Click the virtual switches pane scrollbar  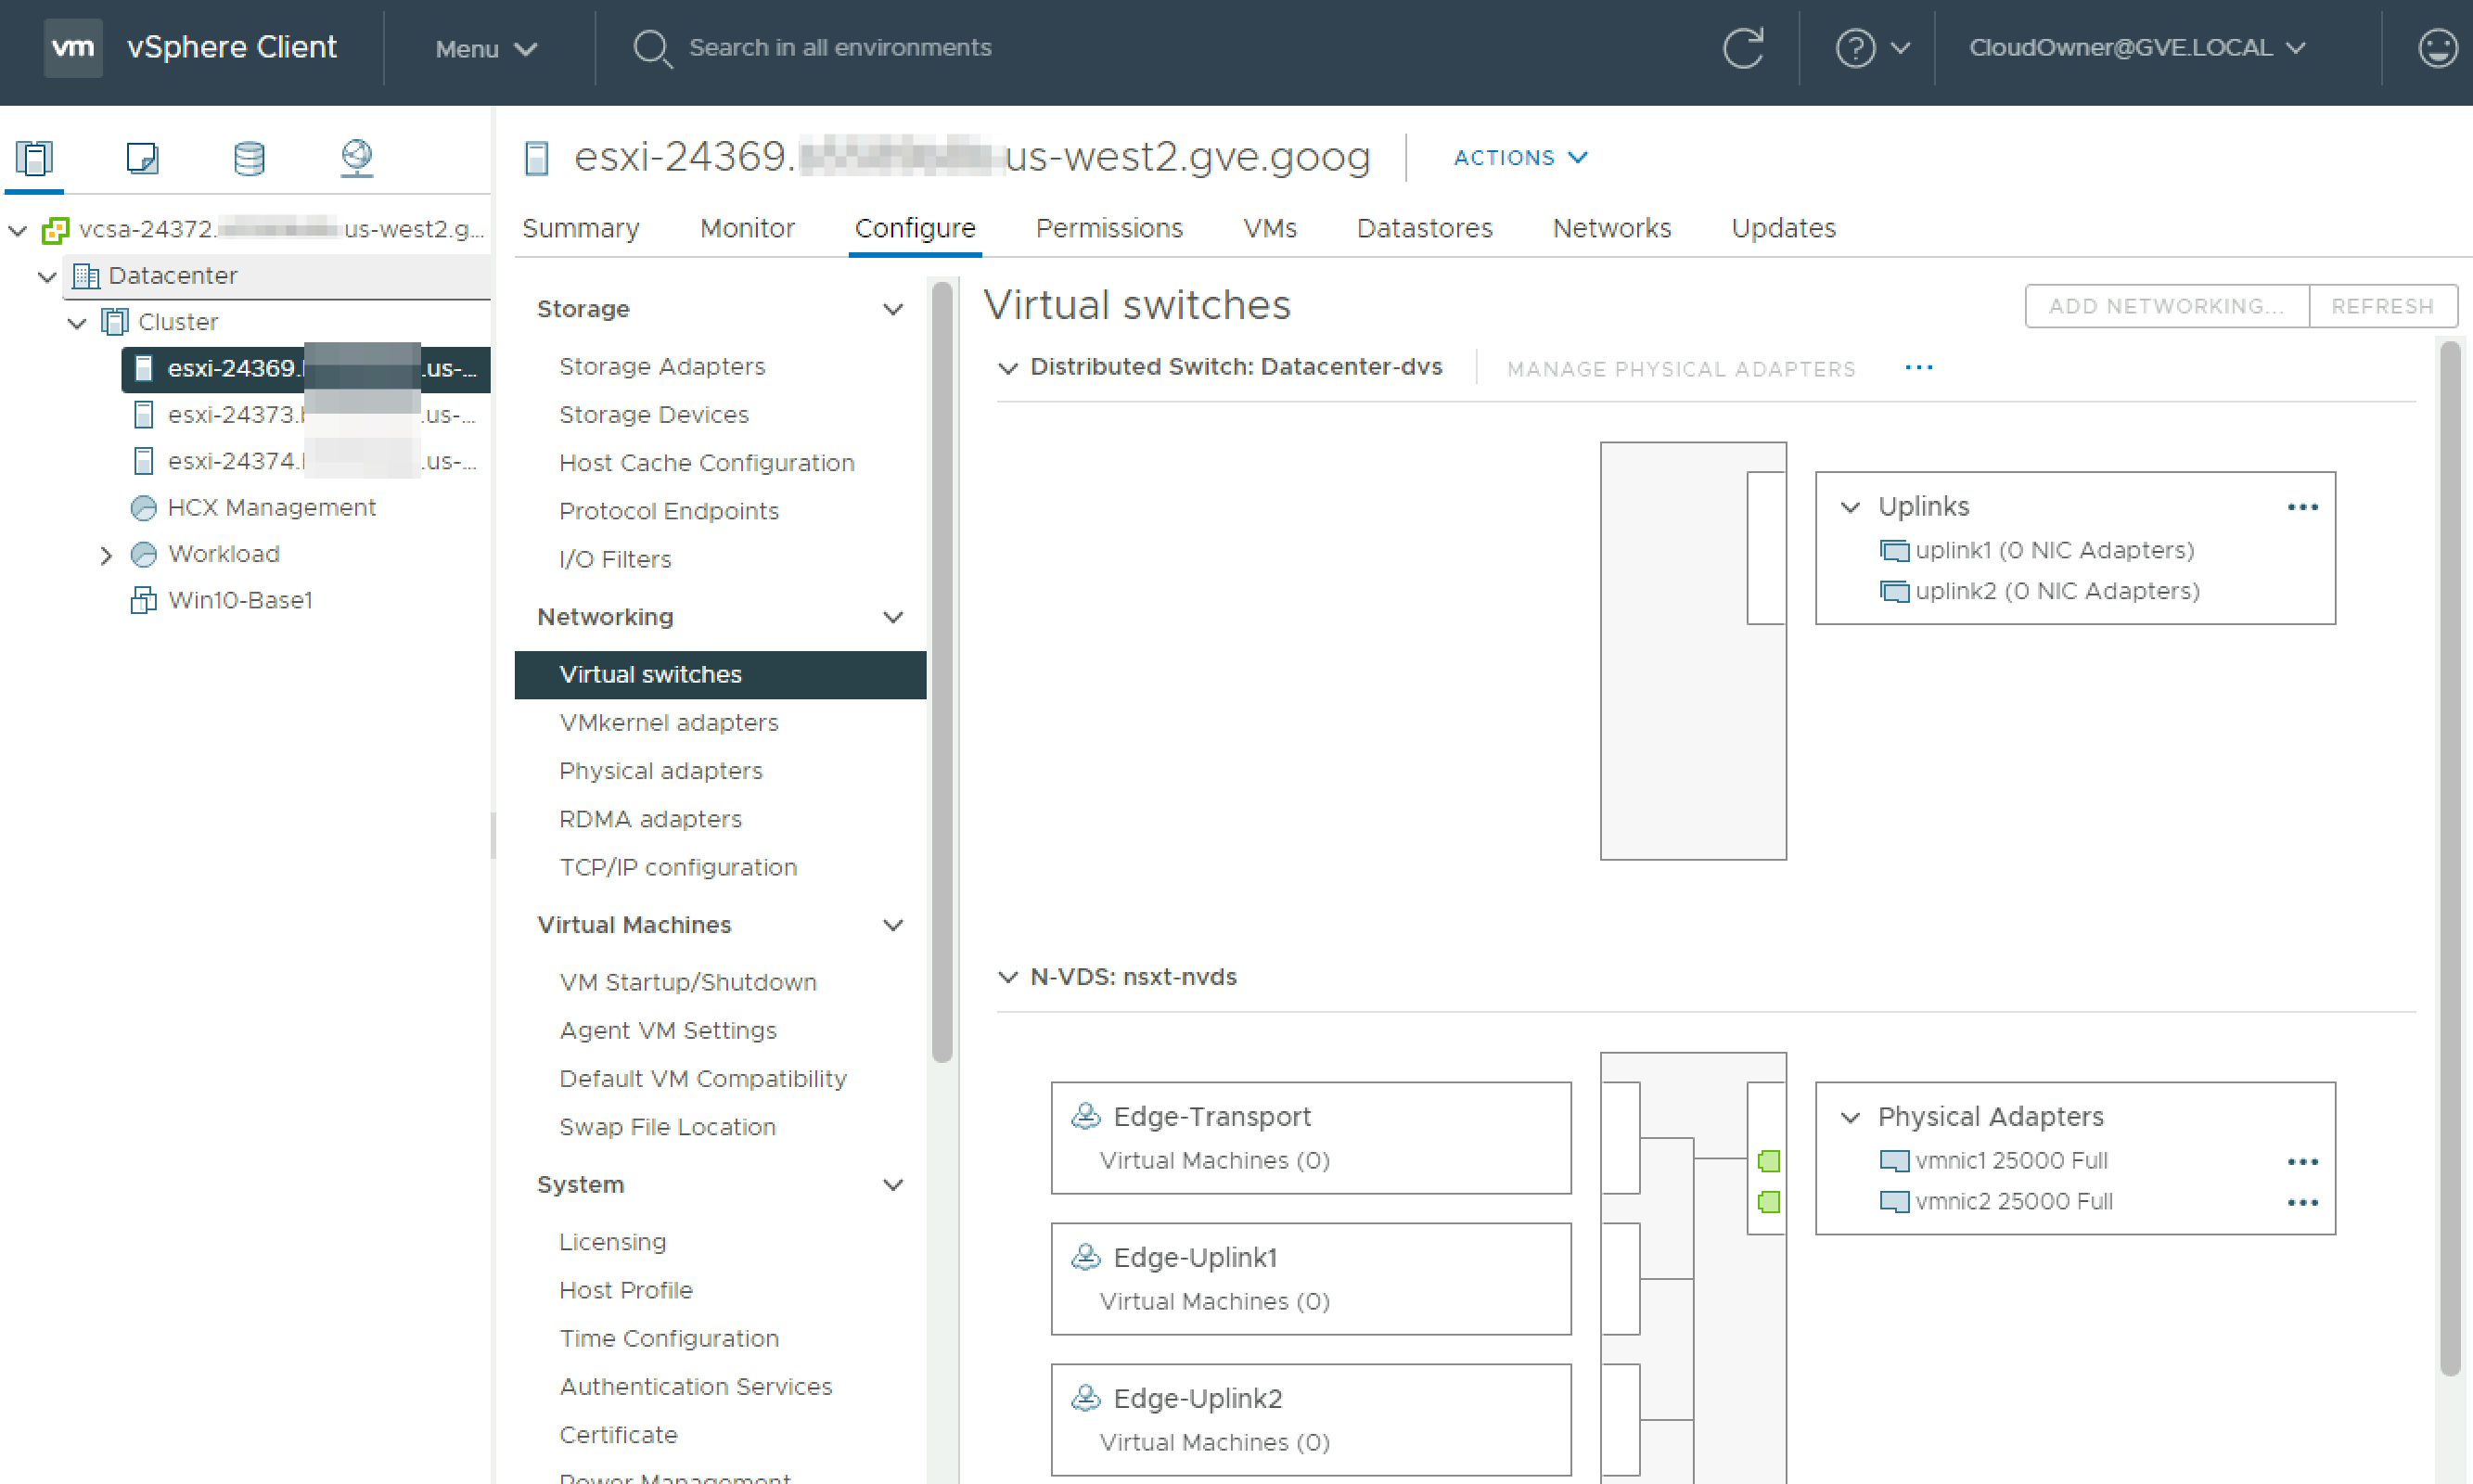tap(2450, 860)
